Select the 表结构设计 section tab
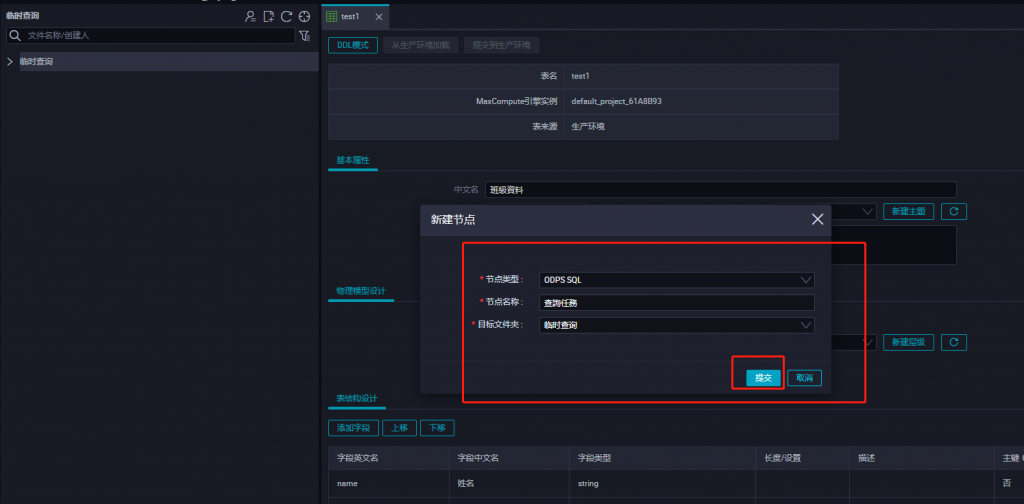Screen dimensions: 1024x504 (x=357, y=398)
